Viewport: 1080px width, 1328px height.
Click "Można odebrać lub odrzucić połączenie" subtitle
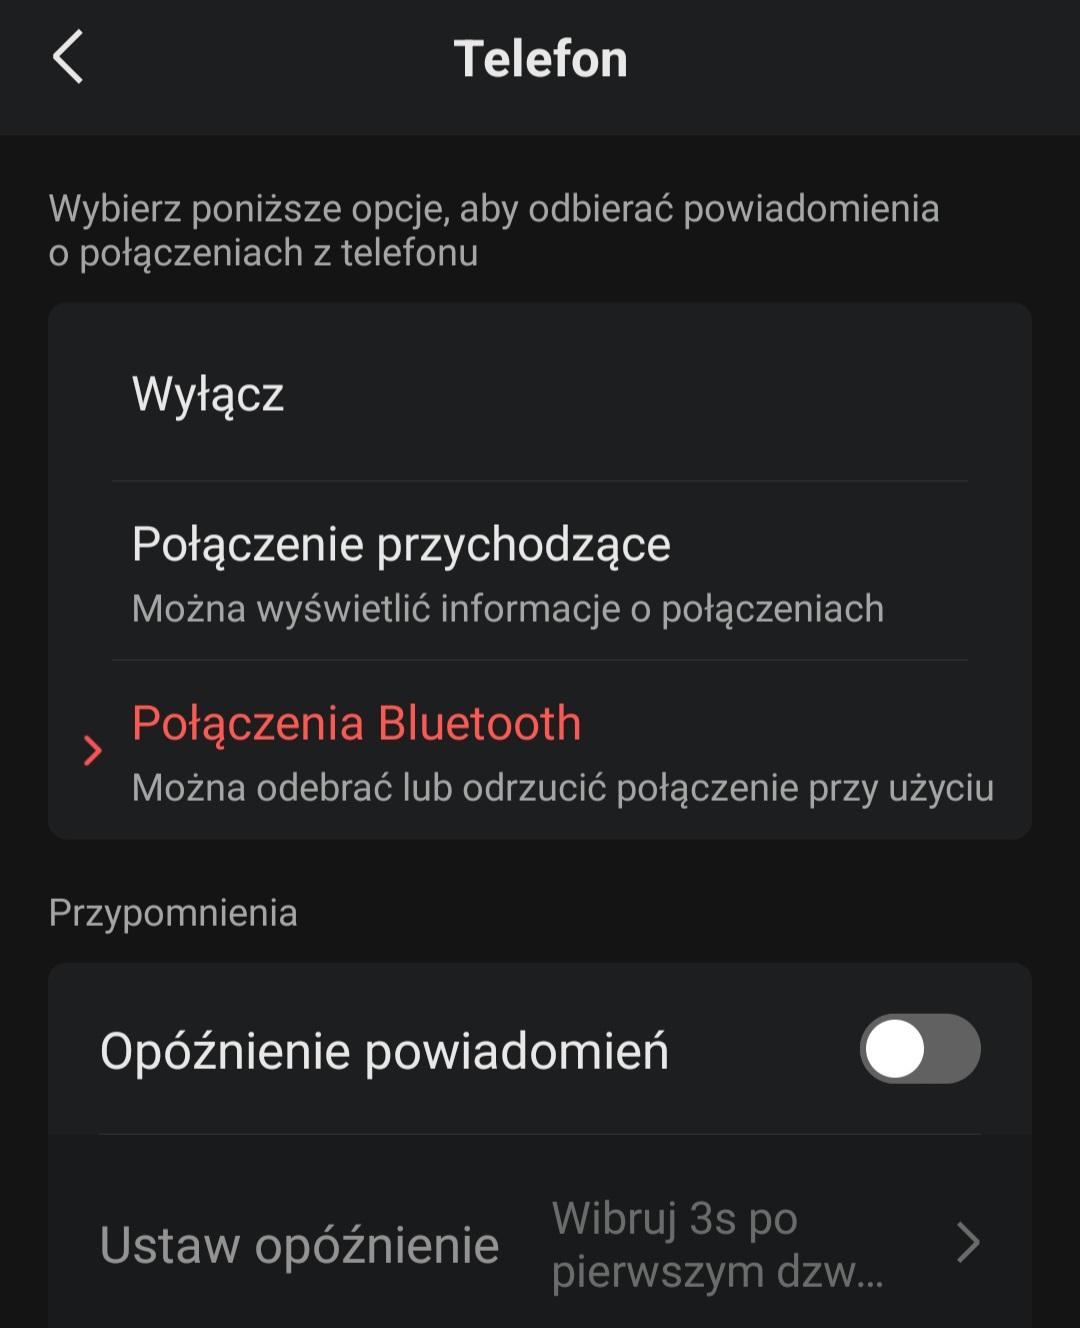[562, 788]
